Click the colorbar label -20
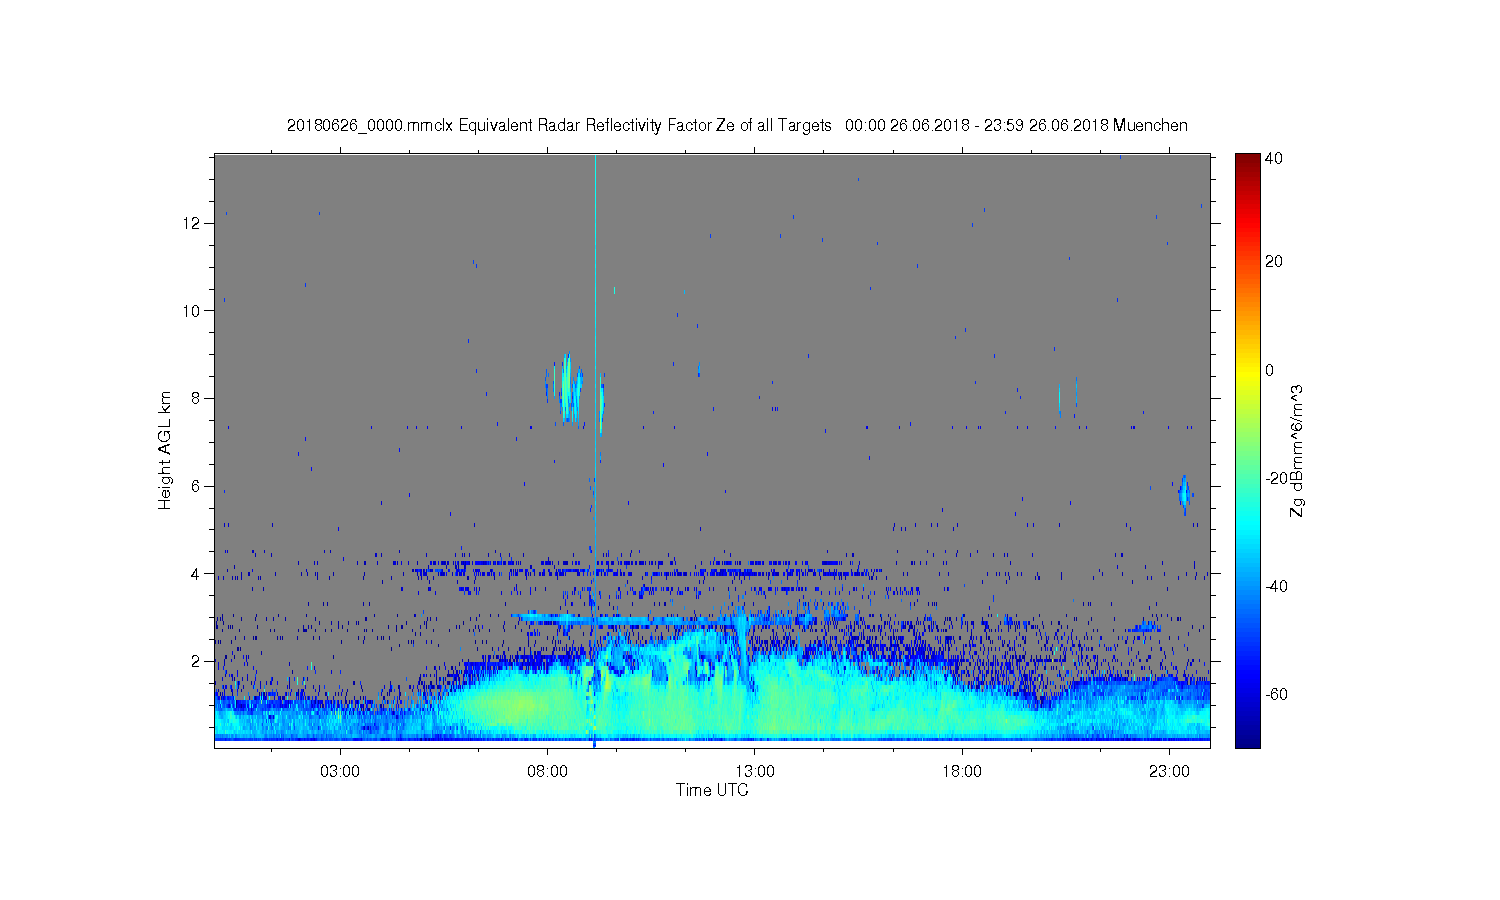1500x900 pixels. pos(1276,478)
